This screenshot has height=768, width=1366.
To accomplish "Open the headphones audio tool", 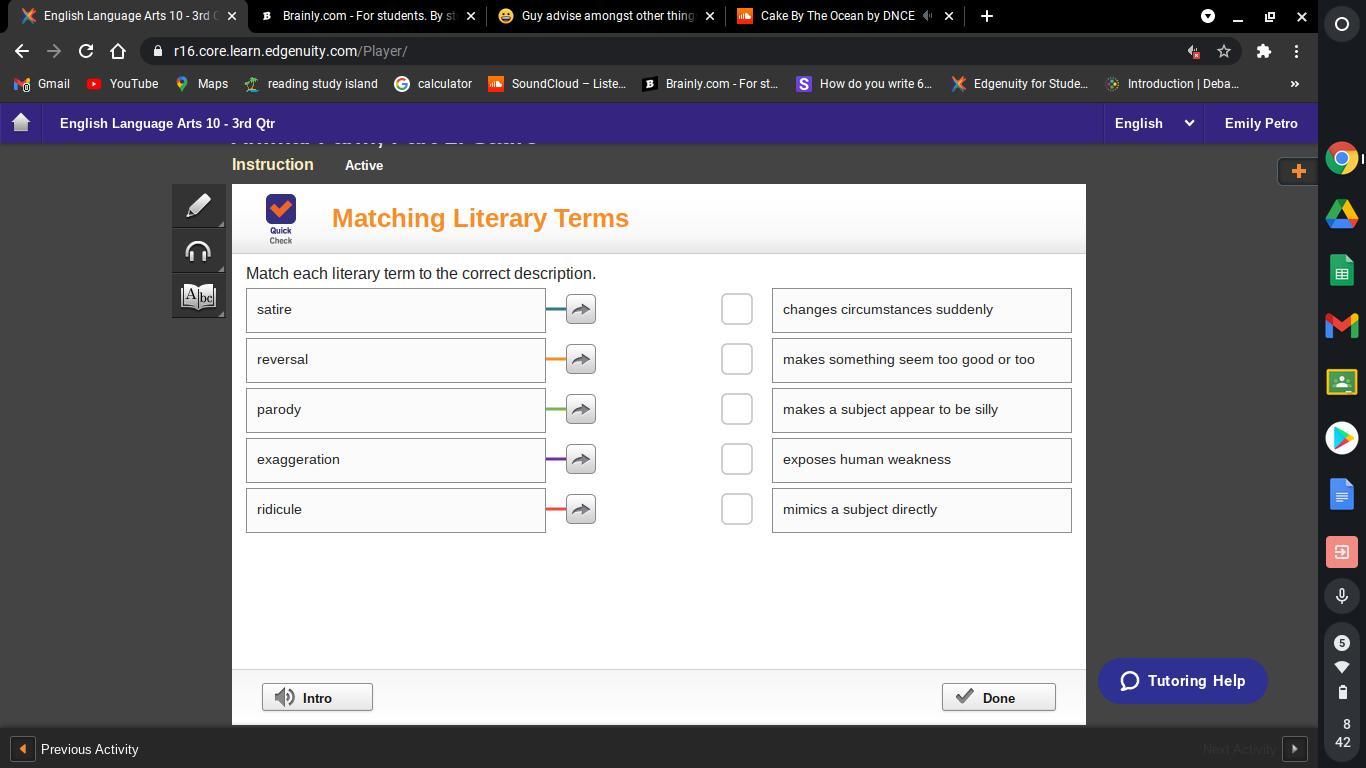I will pos(198,252).
